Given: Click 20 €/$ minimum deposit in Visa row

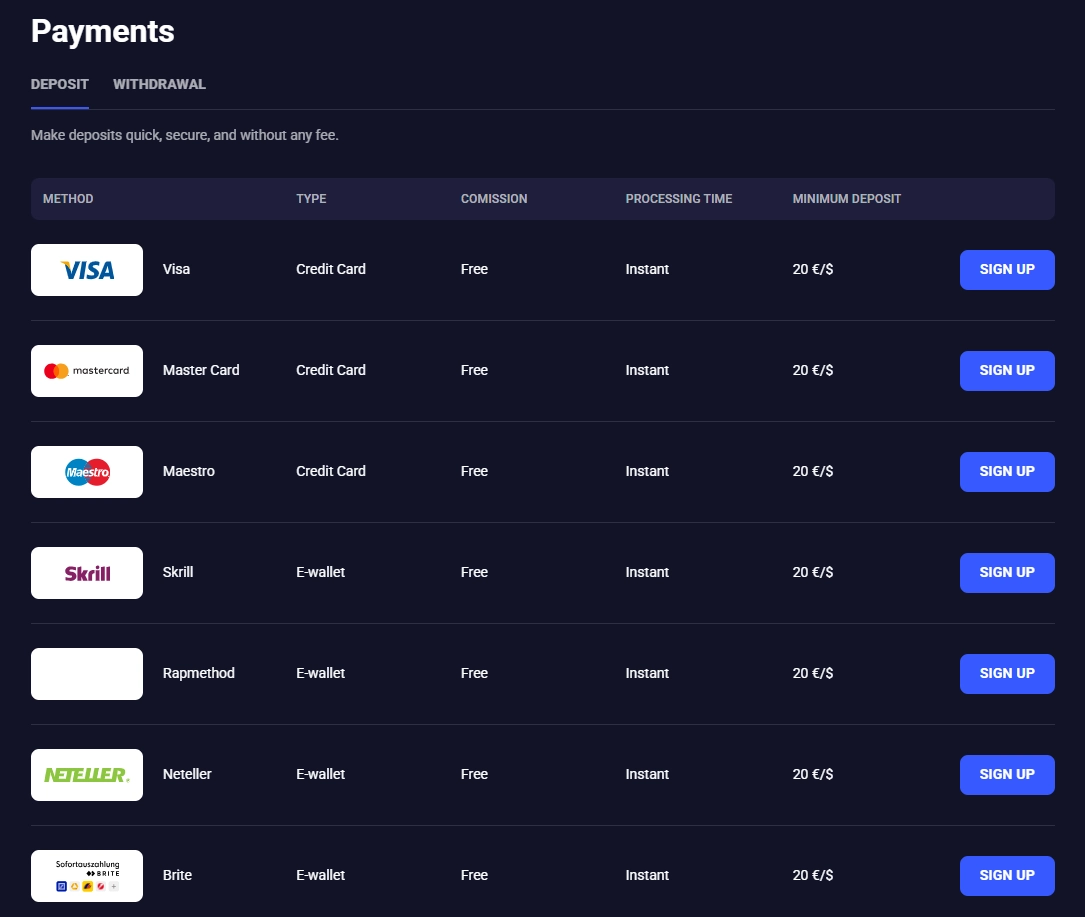Looking at the screenshot, I should 812,269.
